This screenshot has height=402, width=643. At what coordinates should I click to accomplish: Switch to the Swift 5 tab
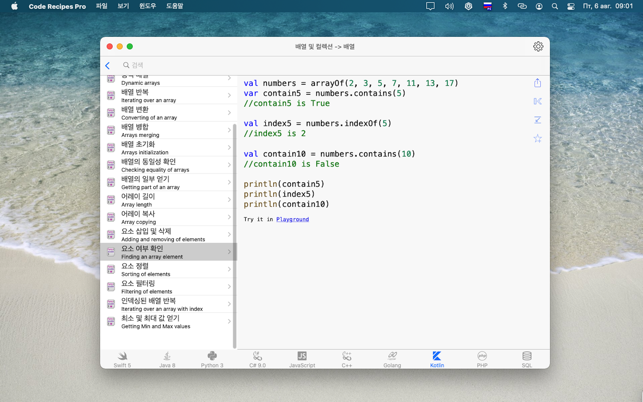coord(122,359)
